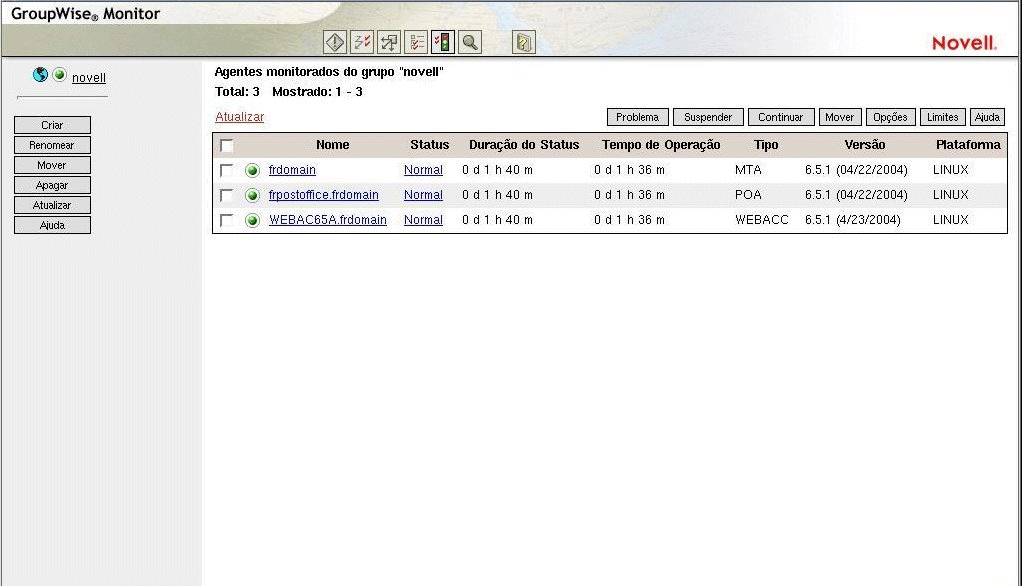Screen dimensions: 1022x586
Task: Select the traffic light agent states icon
Action: tap(442, 41)
